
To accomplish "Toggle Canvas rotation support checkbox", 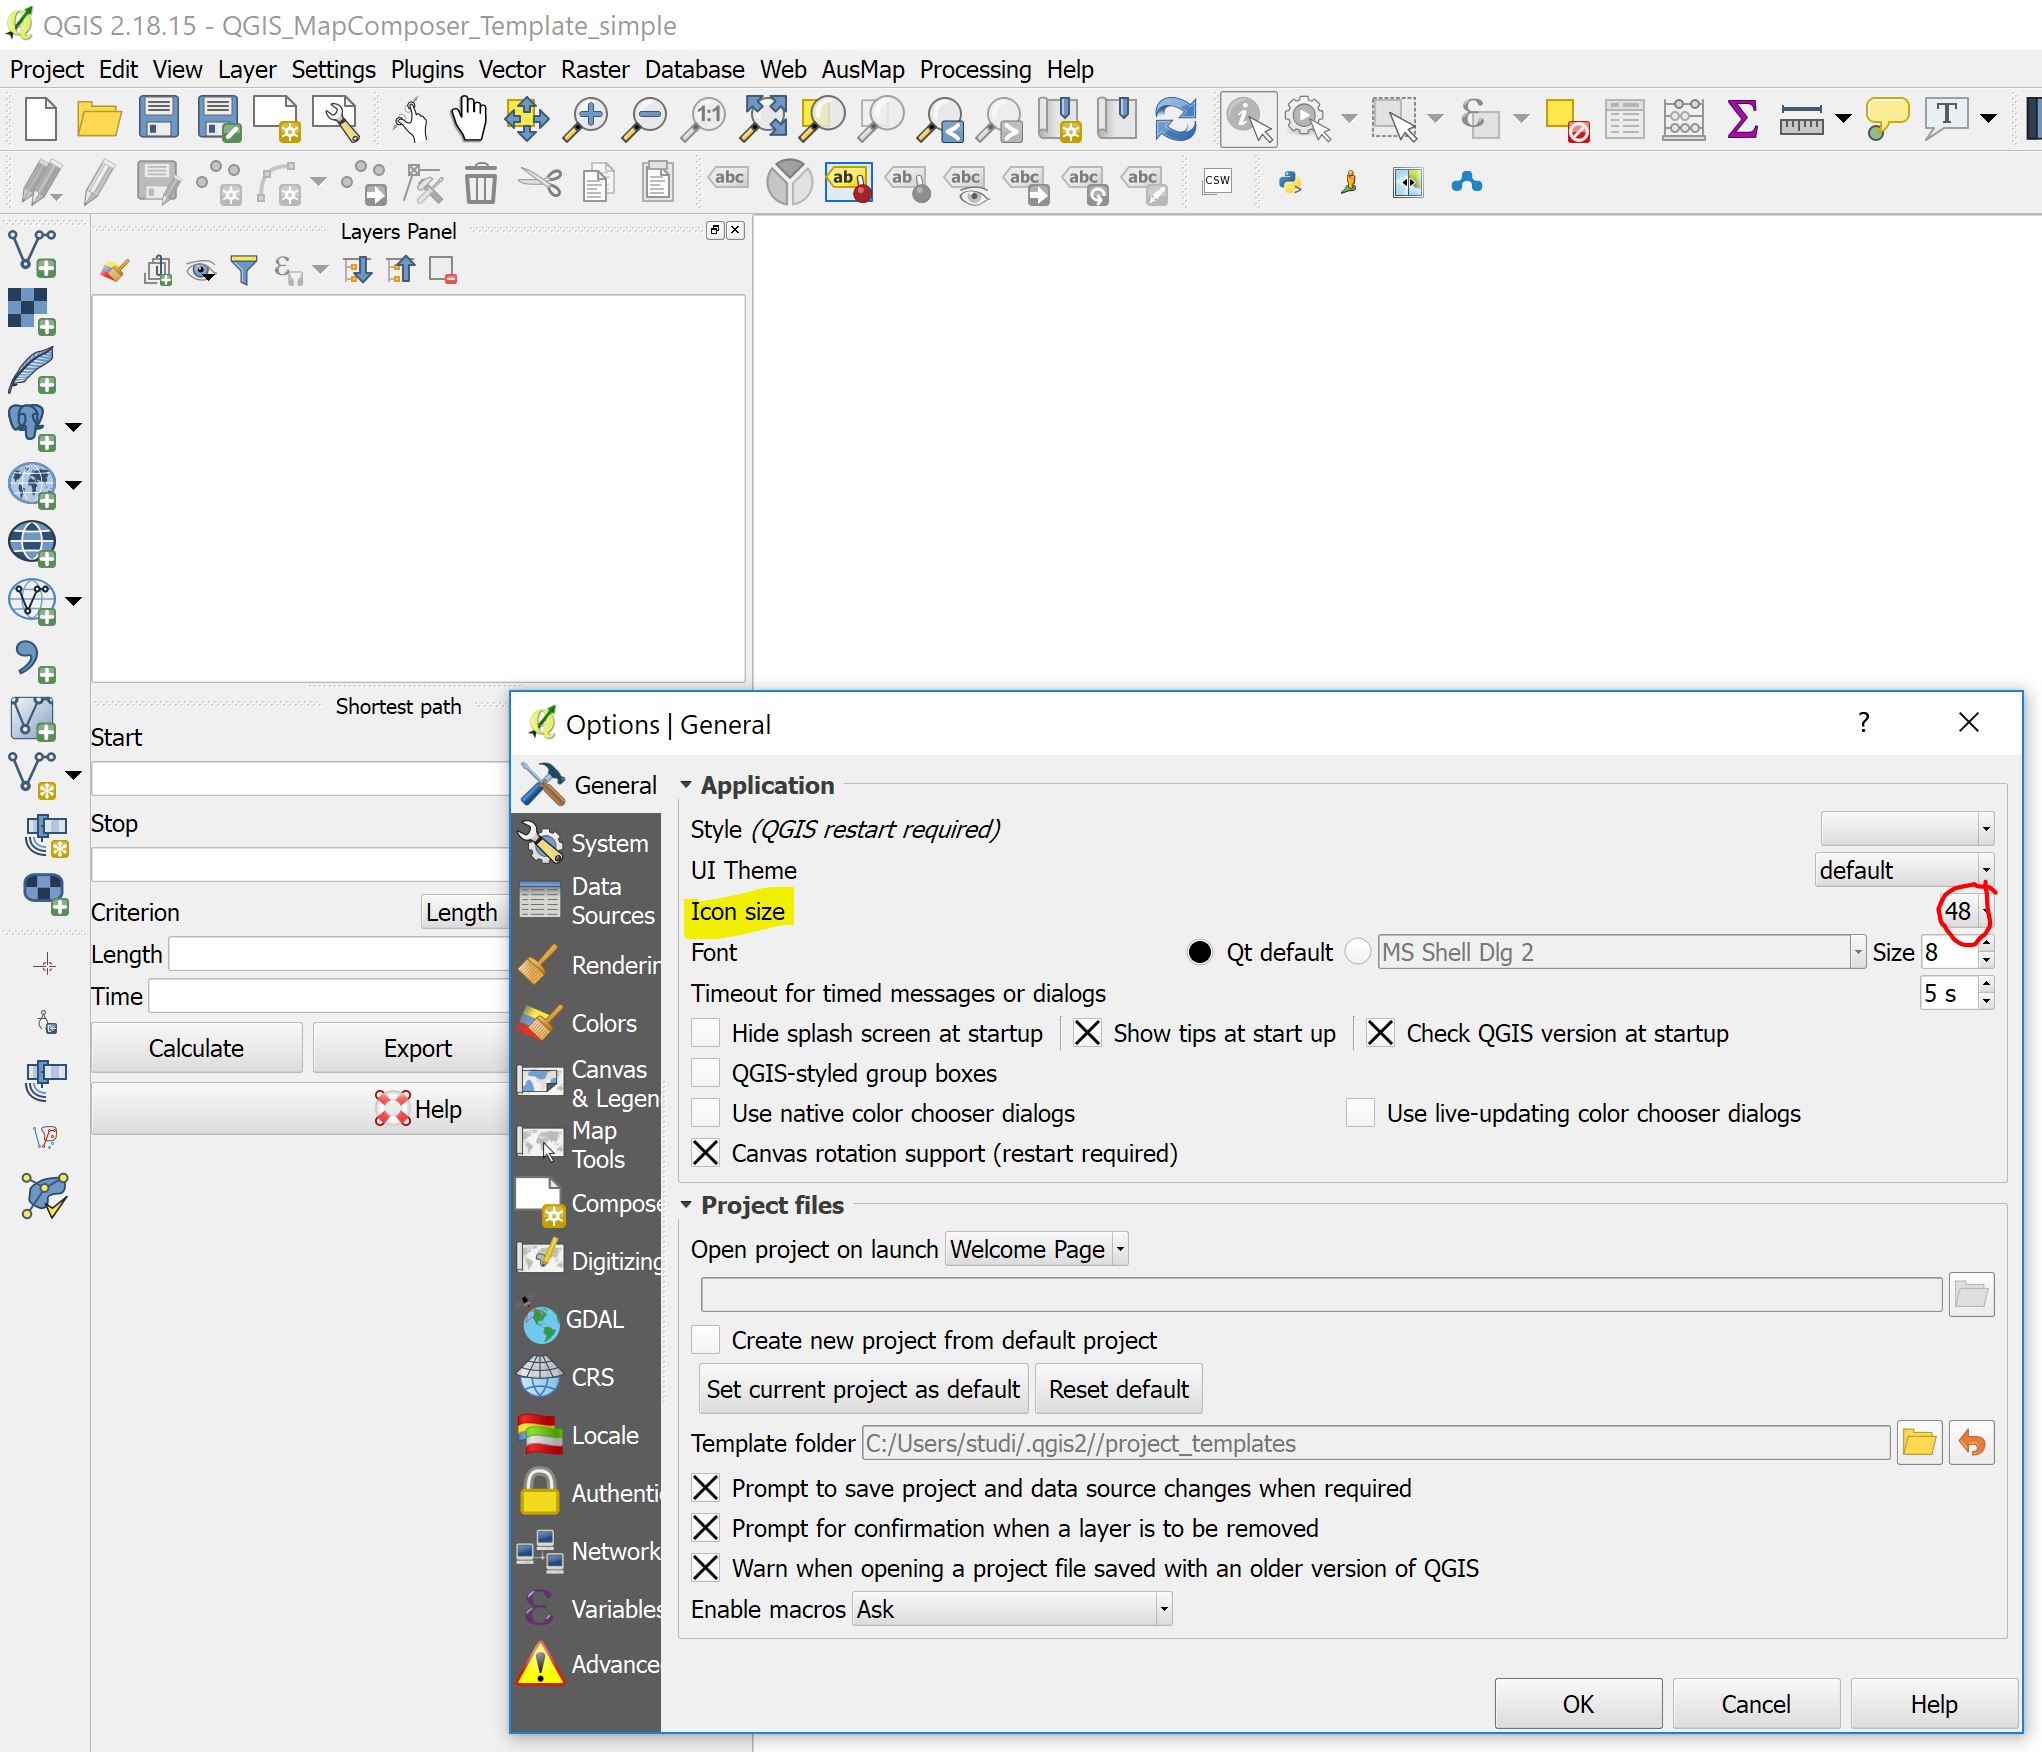I will click(706, 1153).
